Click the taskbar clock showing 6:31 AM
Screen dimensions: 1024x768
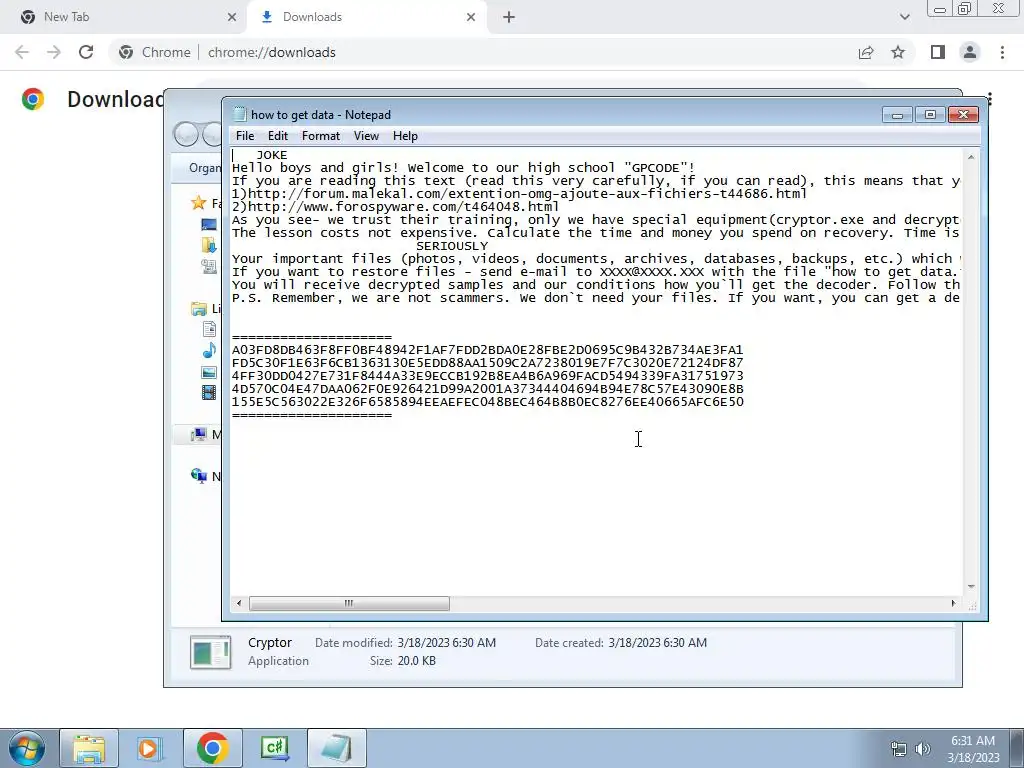pyautogui.click(x=973, y=748)
